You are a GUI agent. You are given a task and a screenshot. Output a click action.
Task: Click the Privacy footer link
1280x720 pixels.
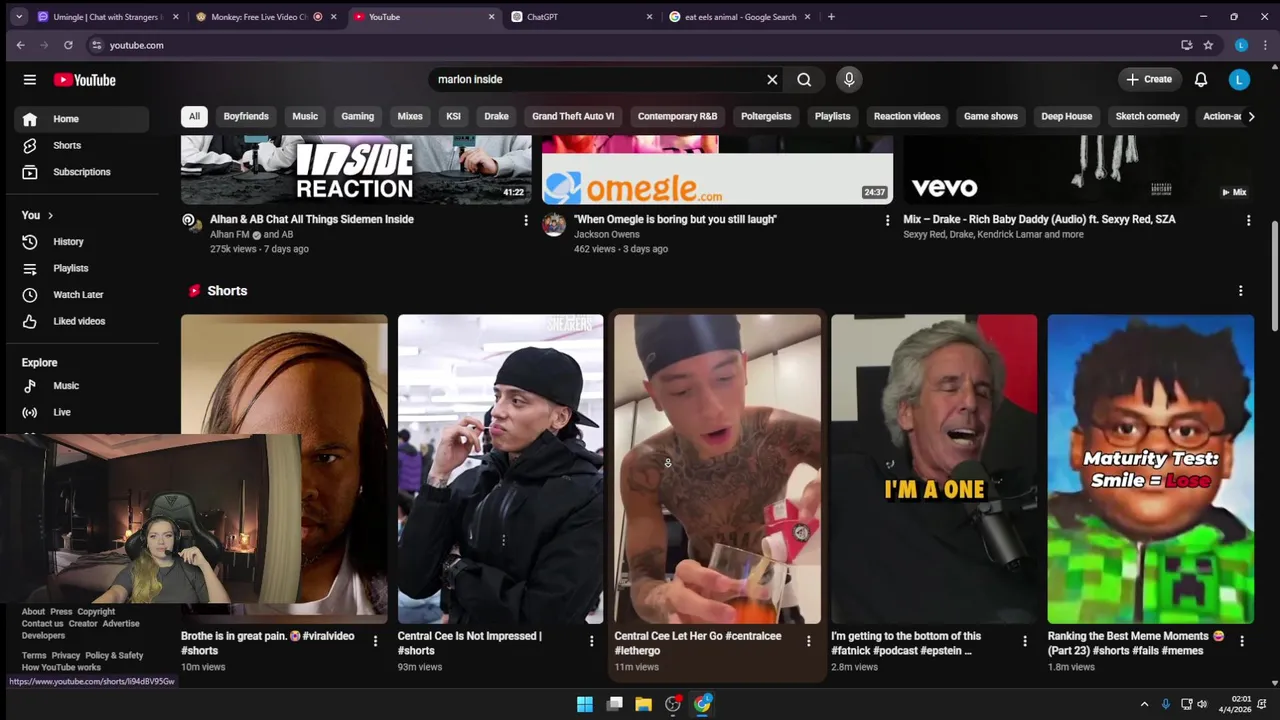pos(66,656)
